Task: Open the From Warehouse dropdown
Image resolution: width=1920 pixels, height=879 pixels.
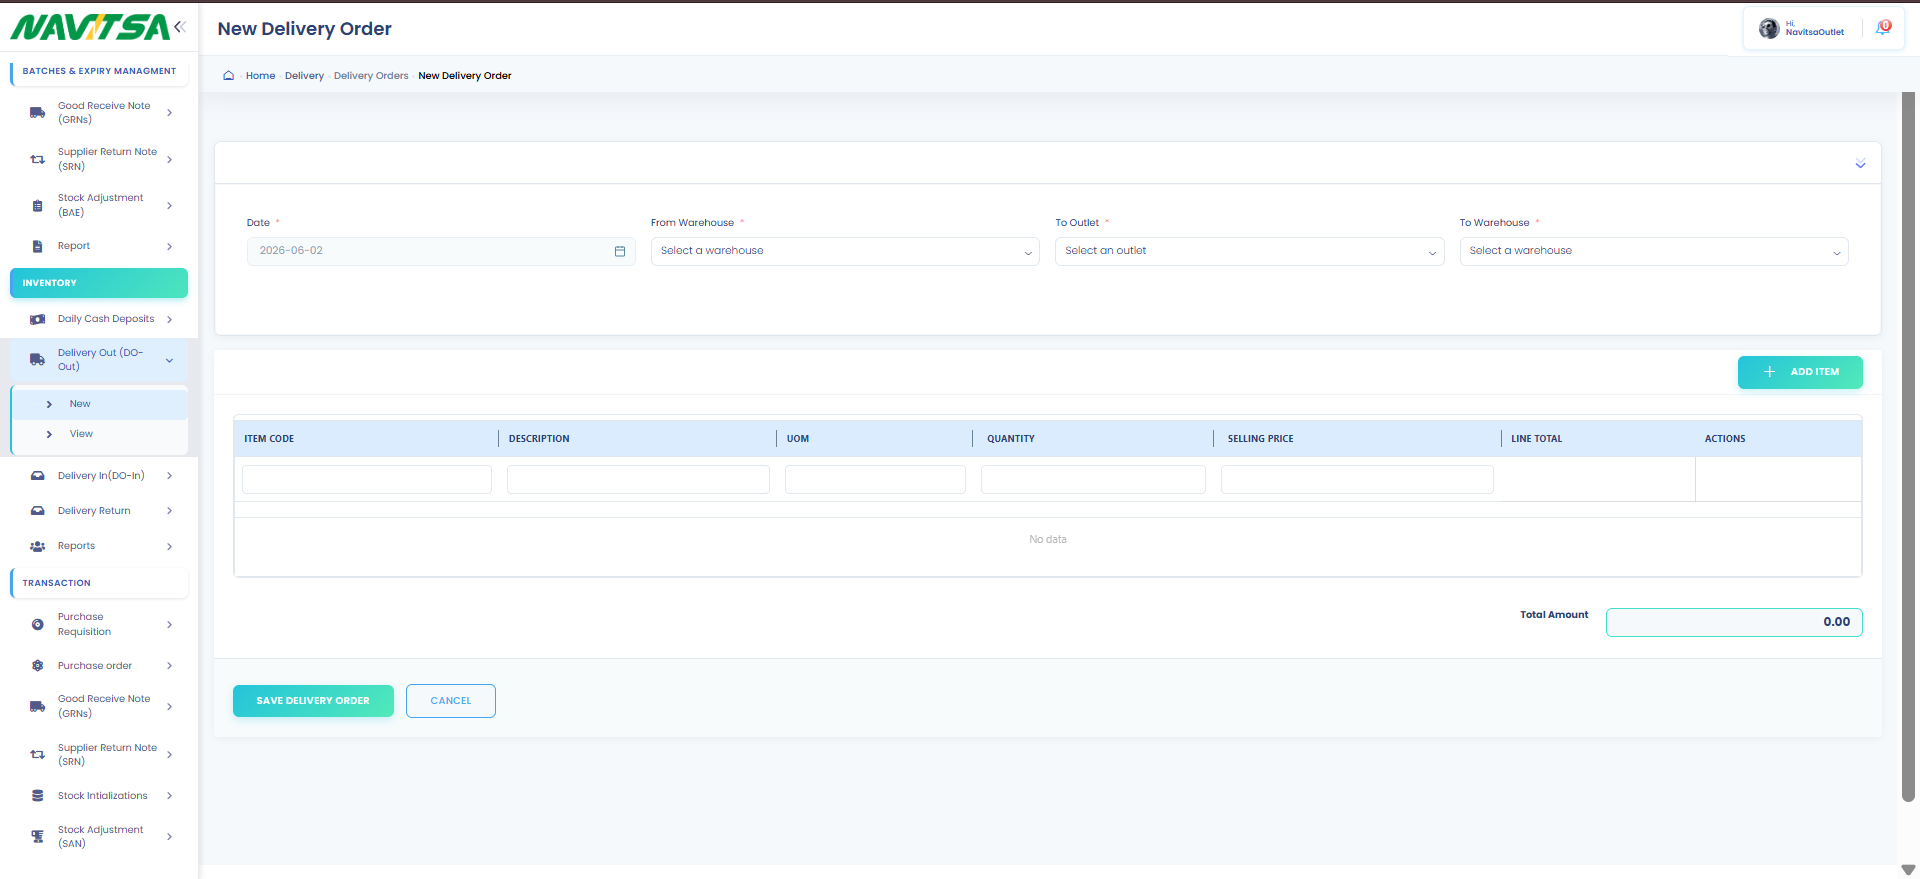Action: (x=845, y=251)
